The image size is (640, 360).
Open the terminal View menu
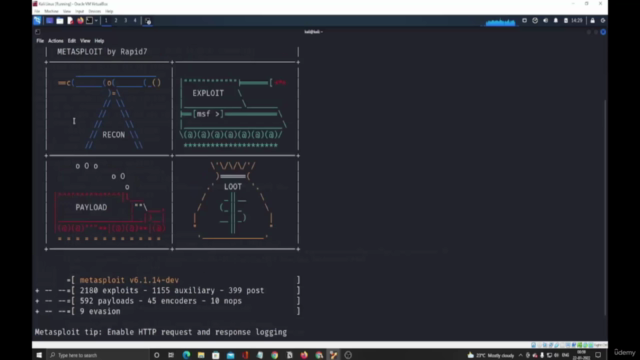[85, 41]
